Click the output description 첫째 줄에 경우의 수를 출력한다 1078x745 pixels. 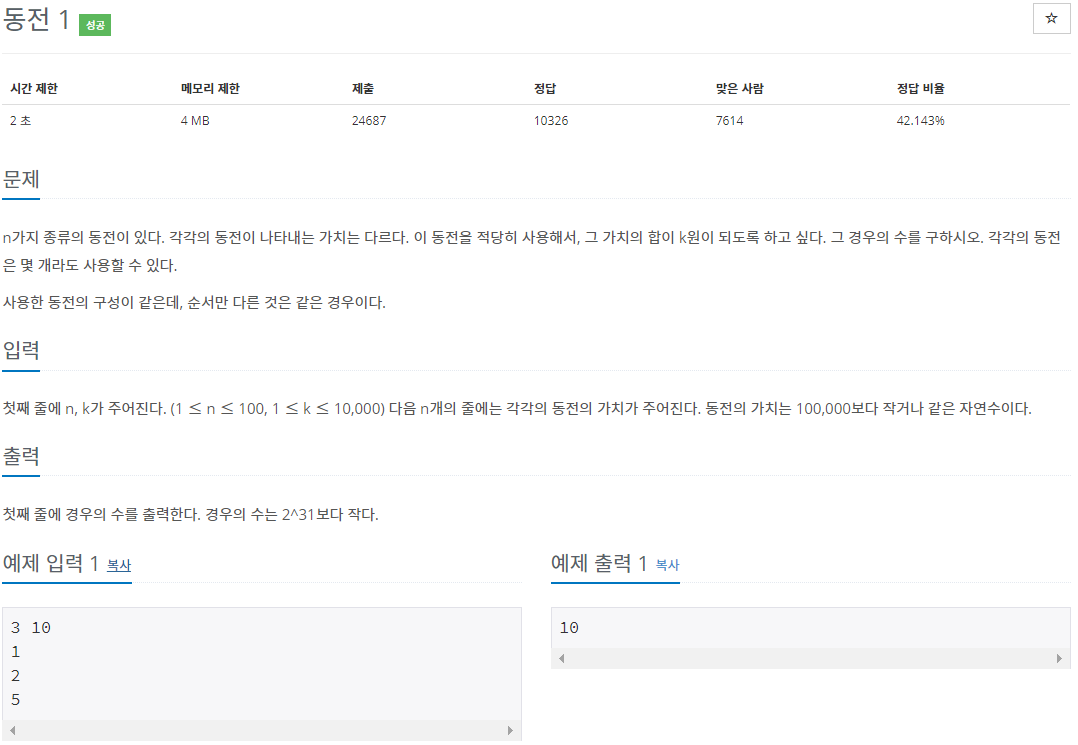102,514
